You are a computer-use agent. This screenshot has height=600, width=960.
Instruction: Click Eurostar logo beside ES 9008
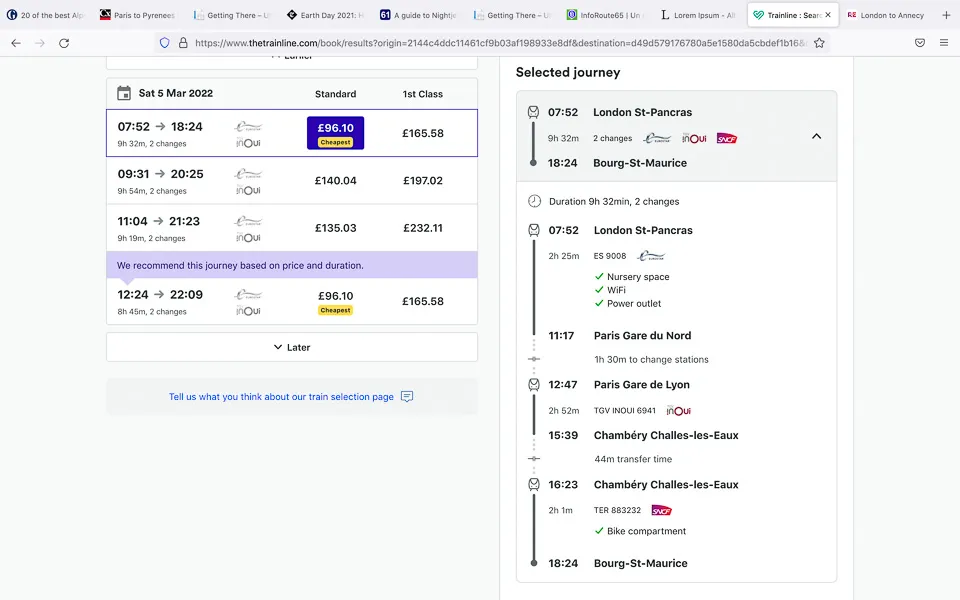[x=651, y=256]
